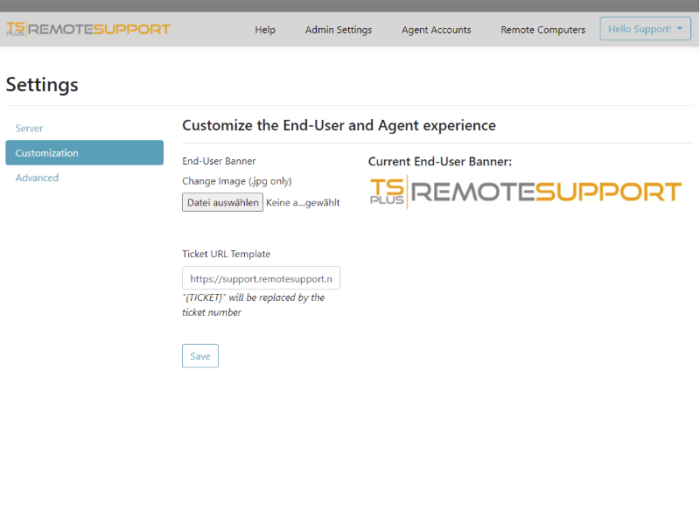Click Customize the End-User and Agent experience heading
Image resolution: width=700 pixels, height=525 pixels.
click(x=339, y=125)
